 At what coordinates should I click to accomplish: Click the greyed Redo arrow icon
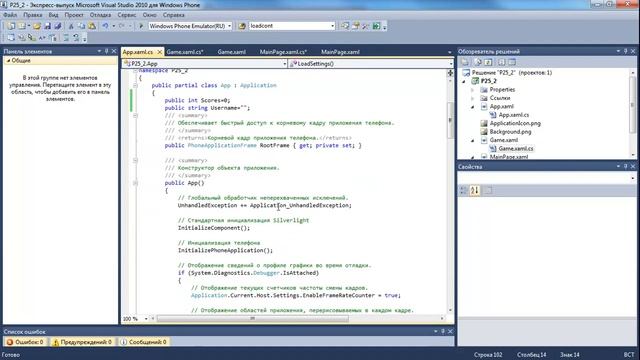click(122, 26)
